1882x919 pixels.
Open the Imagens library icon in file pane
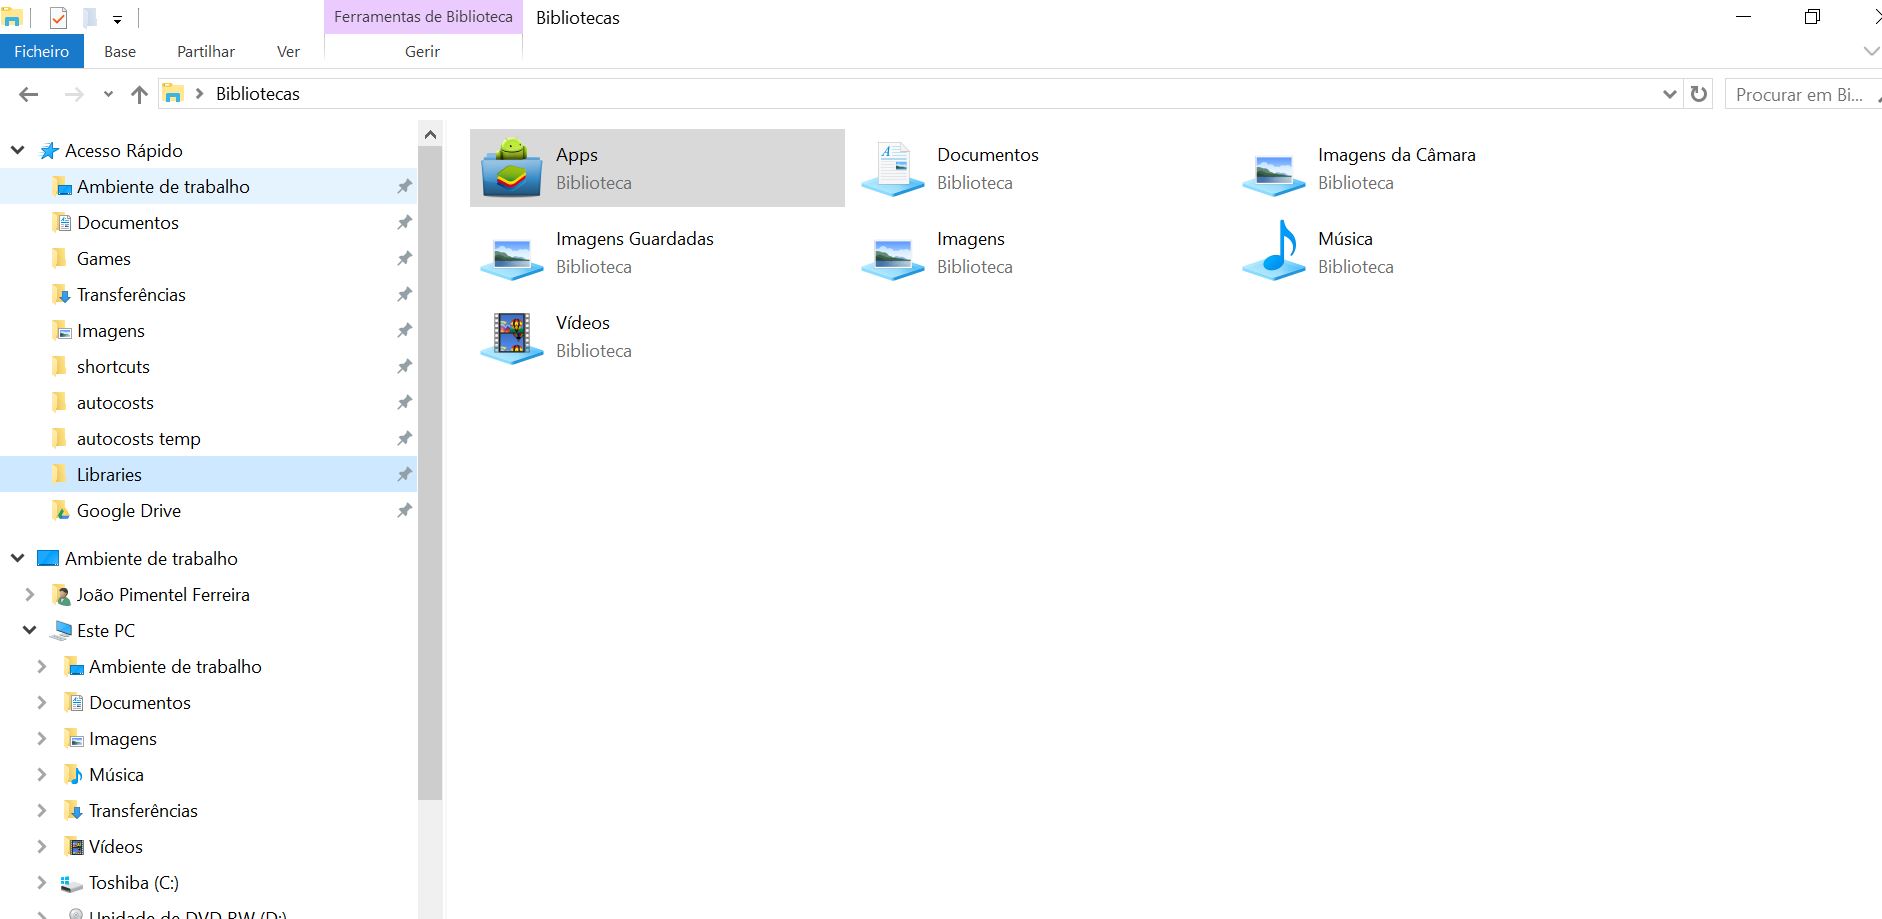click(892, 258)
